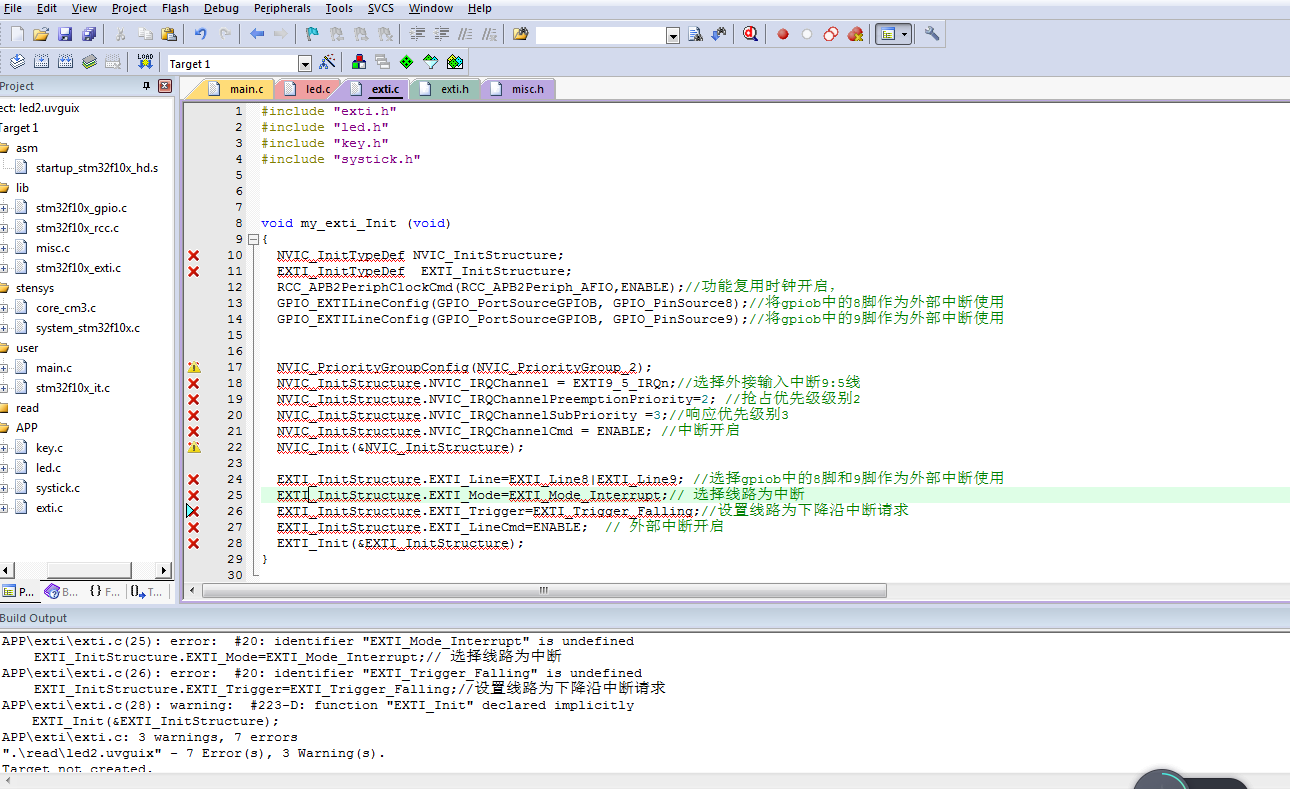Open Options for Target magic wand

(326, 62)
